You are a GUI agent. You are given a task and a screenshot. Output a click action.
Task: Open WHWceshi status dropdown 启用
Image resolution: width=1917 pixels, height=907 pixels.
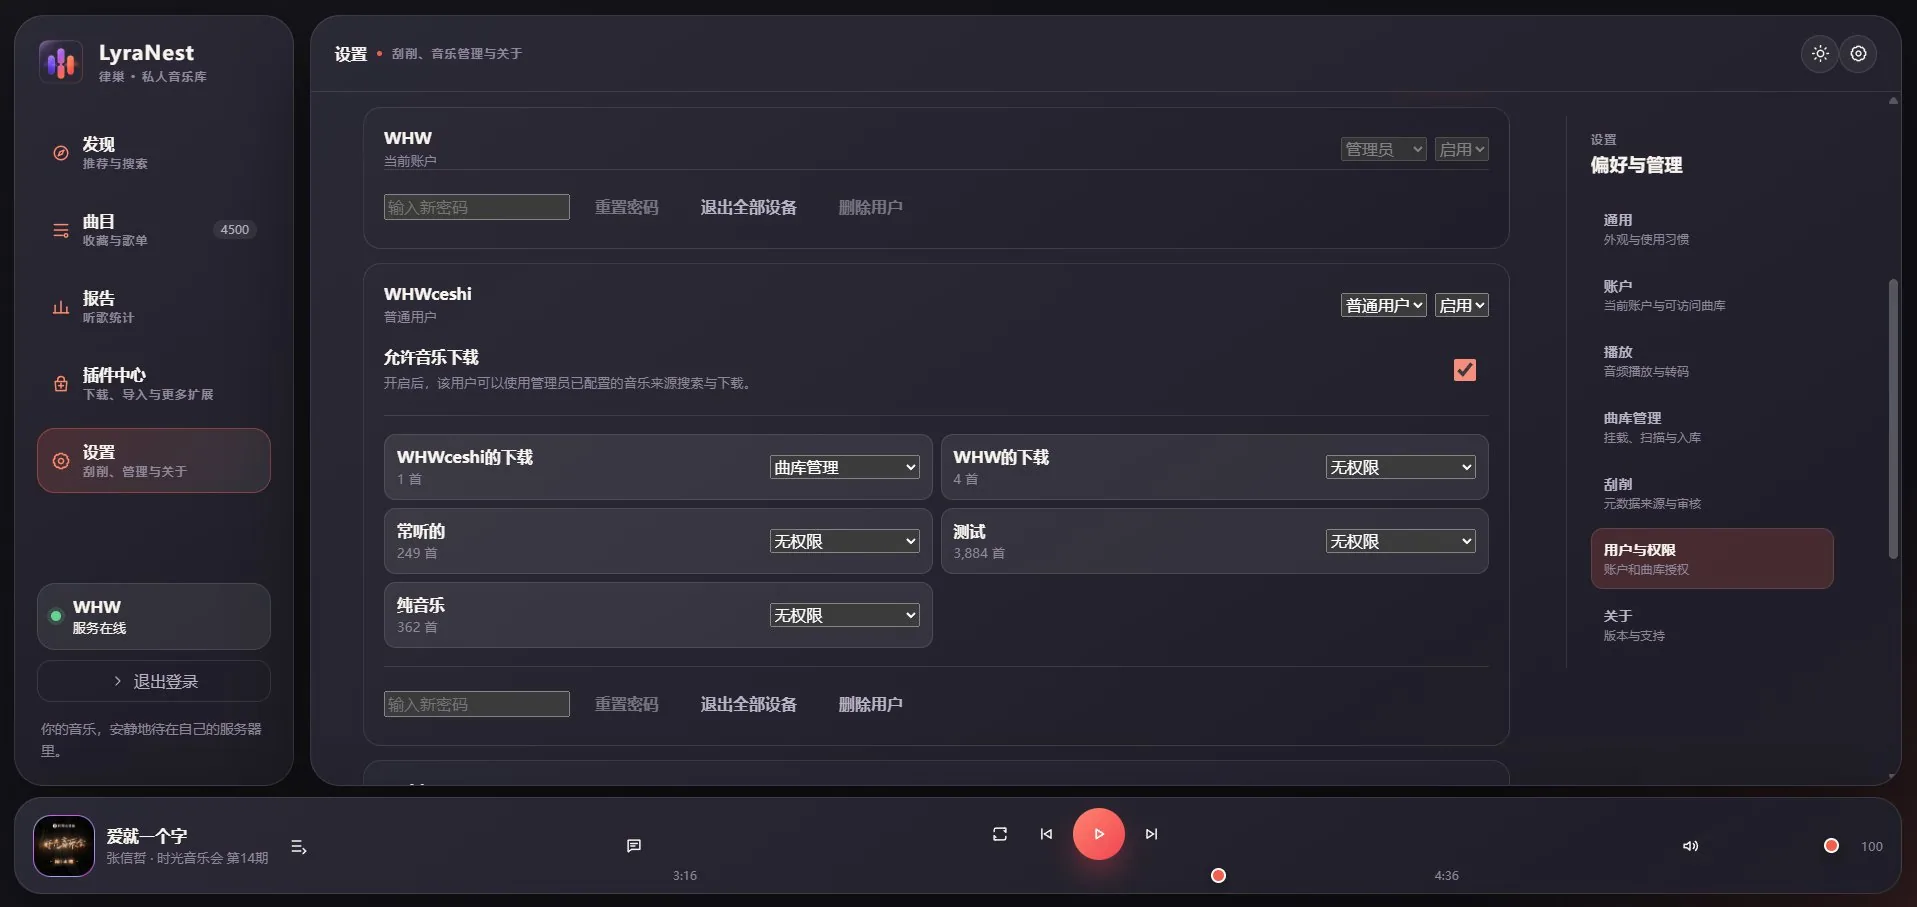coord(1461,305)
